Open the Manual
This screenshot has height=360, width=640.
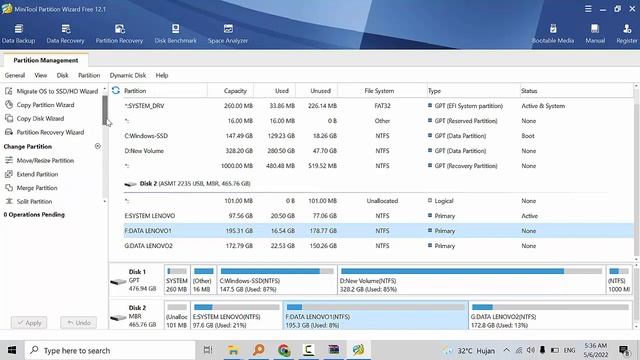[595, 33]
